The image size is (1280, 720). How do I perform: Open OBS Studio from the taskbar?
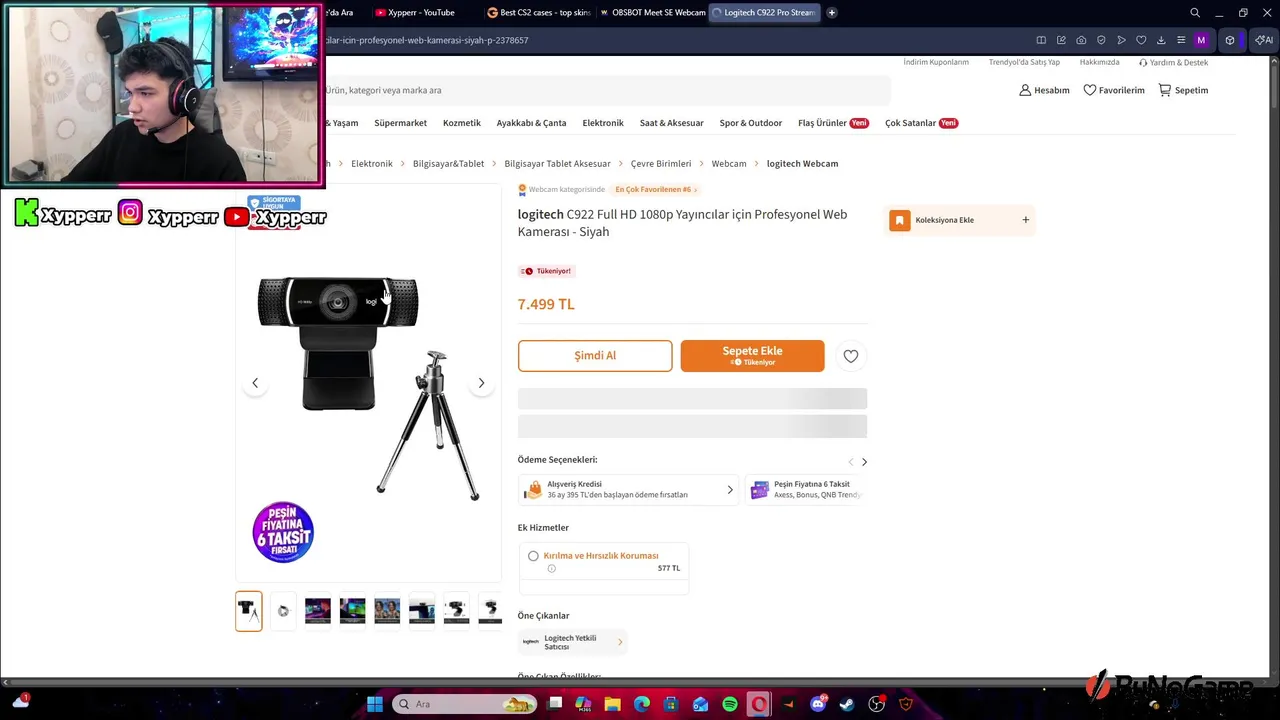pos(877,704)
